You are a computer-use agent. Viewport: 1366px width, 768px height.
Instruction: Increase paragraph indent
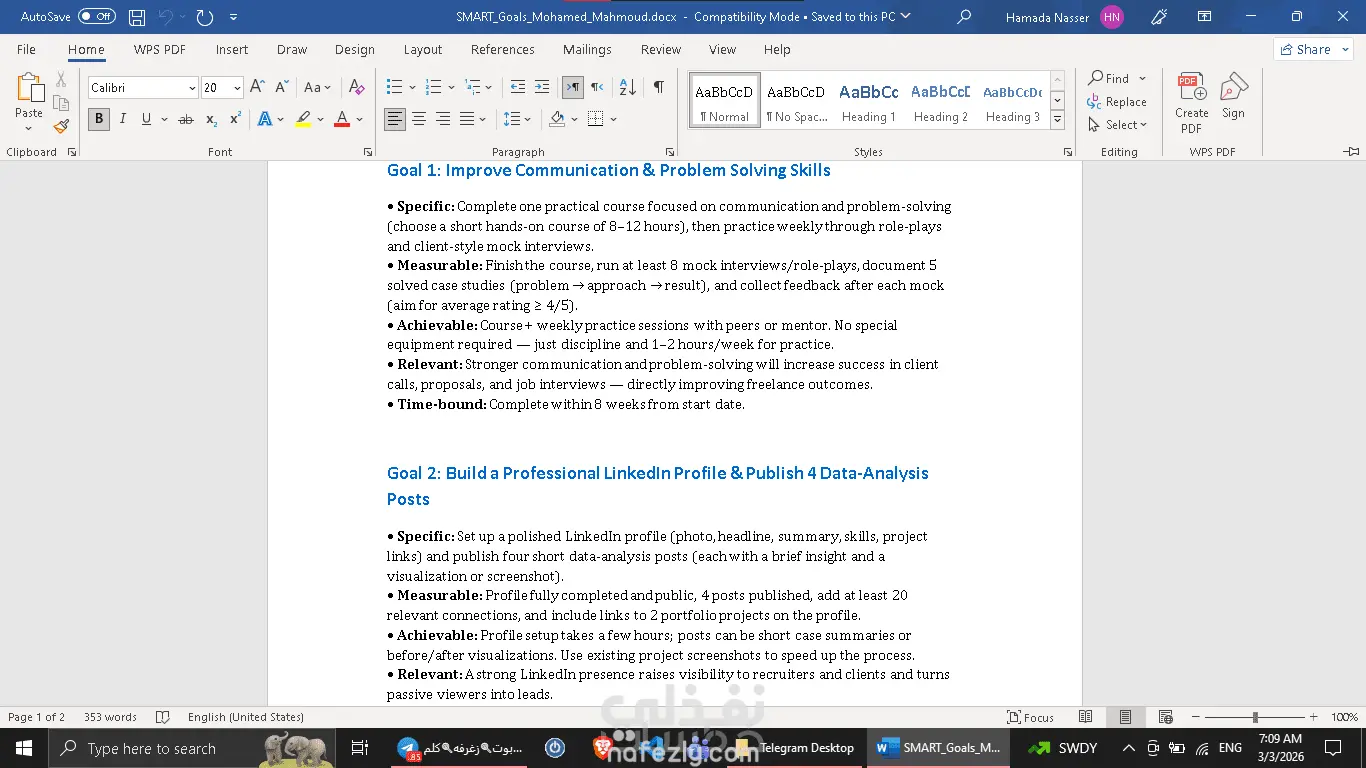pos(541,88)
